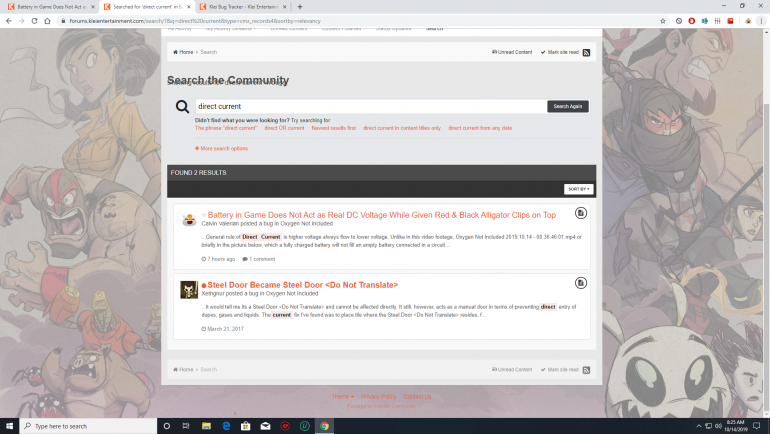Click the 'March 21, 2017' date
The height and width of the screenshot is (434, 770).
point(222,329)
